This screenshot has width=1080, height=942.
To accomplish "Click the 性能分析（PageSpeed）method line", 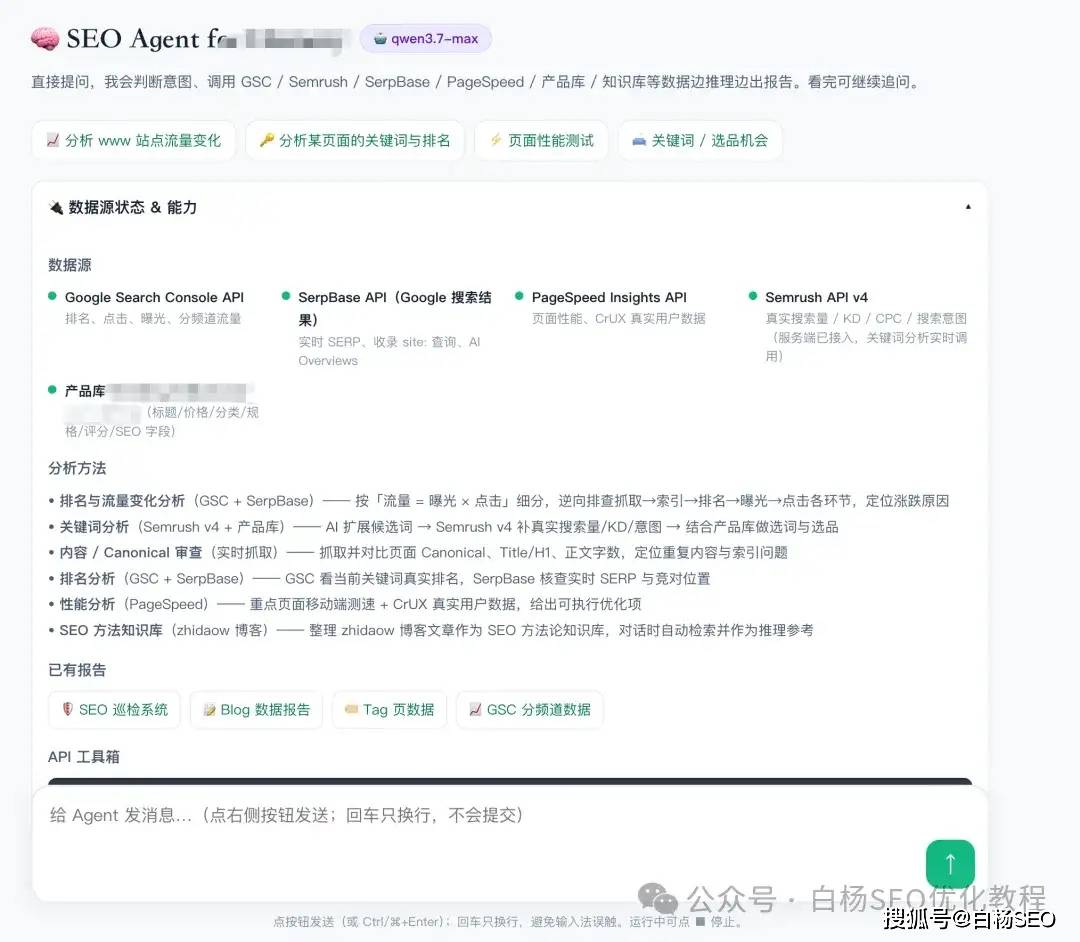I will pos(345,605).
